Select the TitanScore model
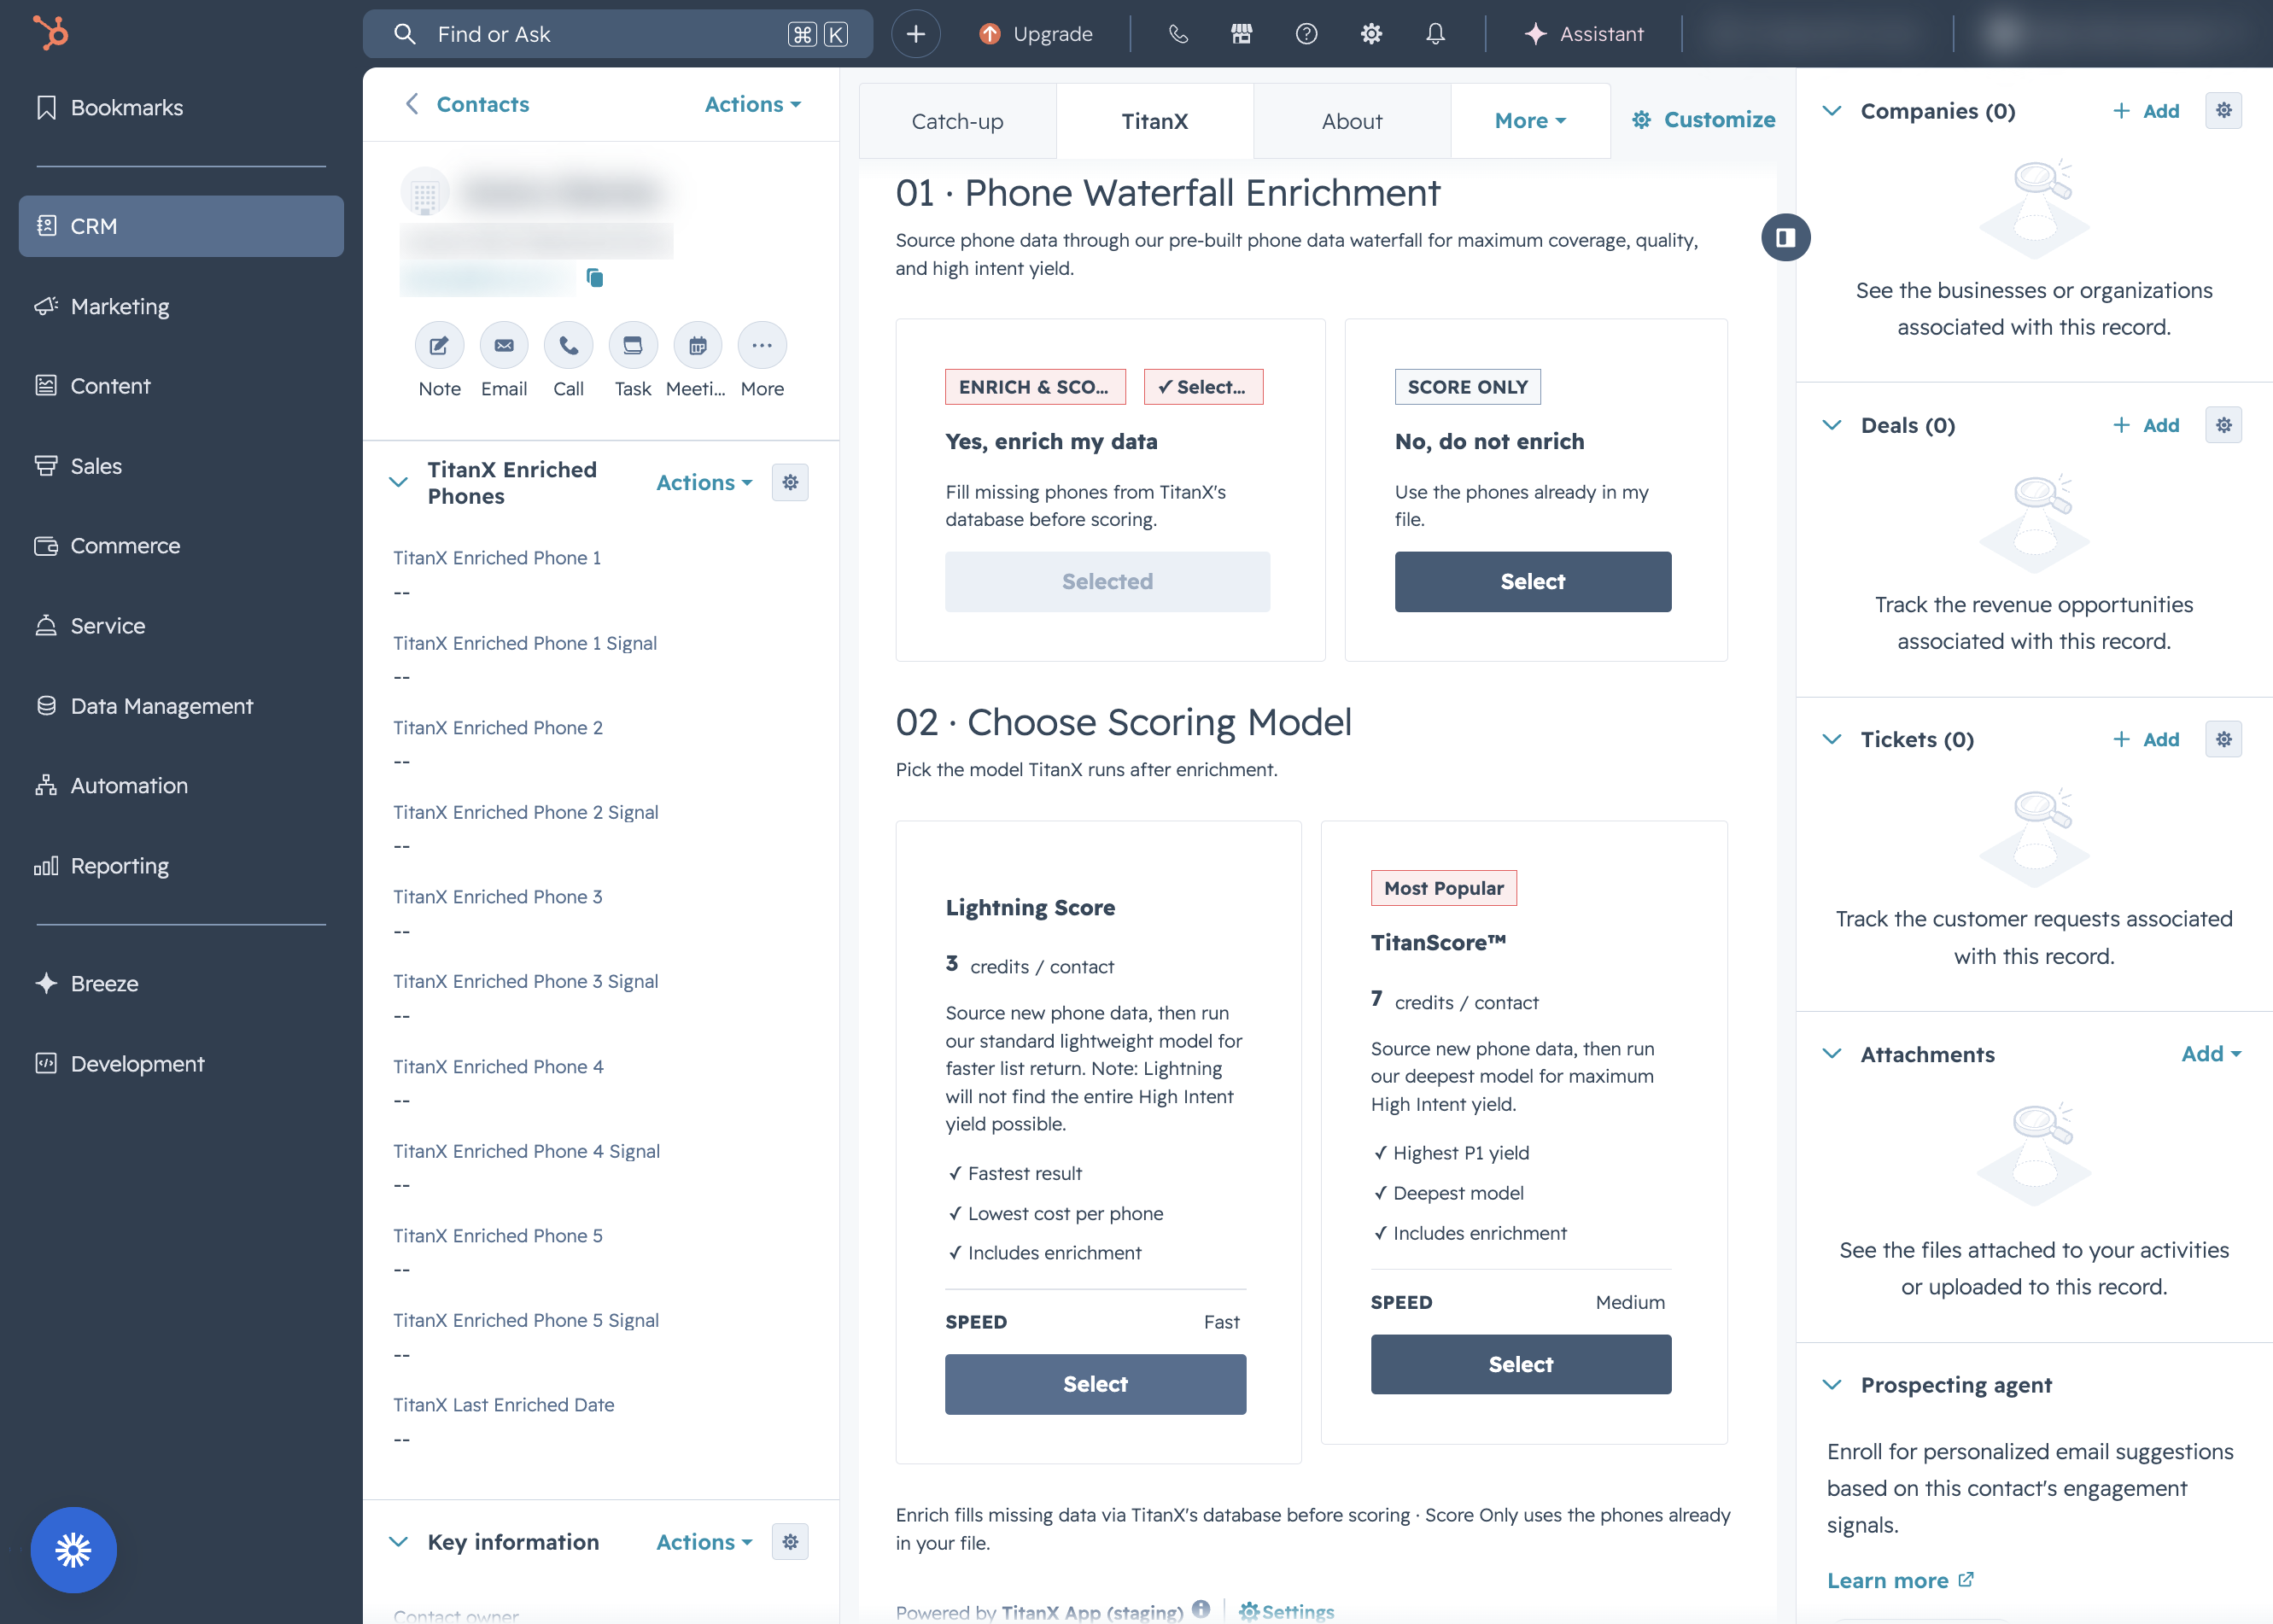The height and width of the screenshot is (1624, 2273). click(1520, 1364)
